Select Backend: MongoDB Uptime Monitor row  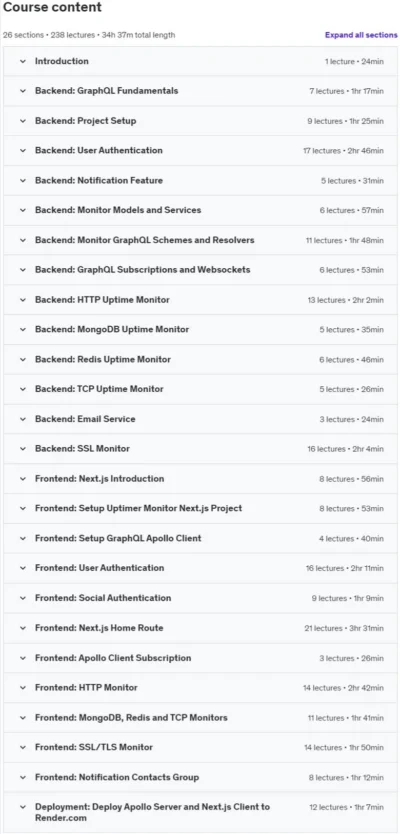[201, 329]
